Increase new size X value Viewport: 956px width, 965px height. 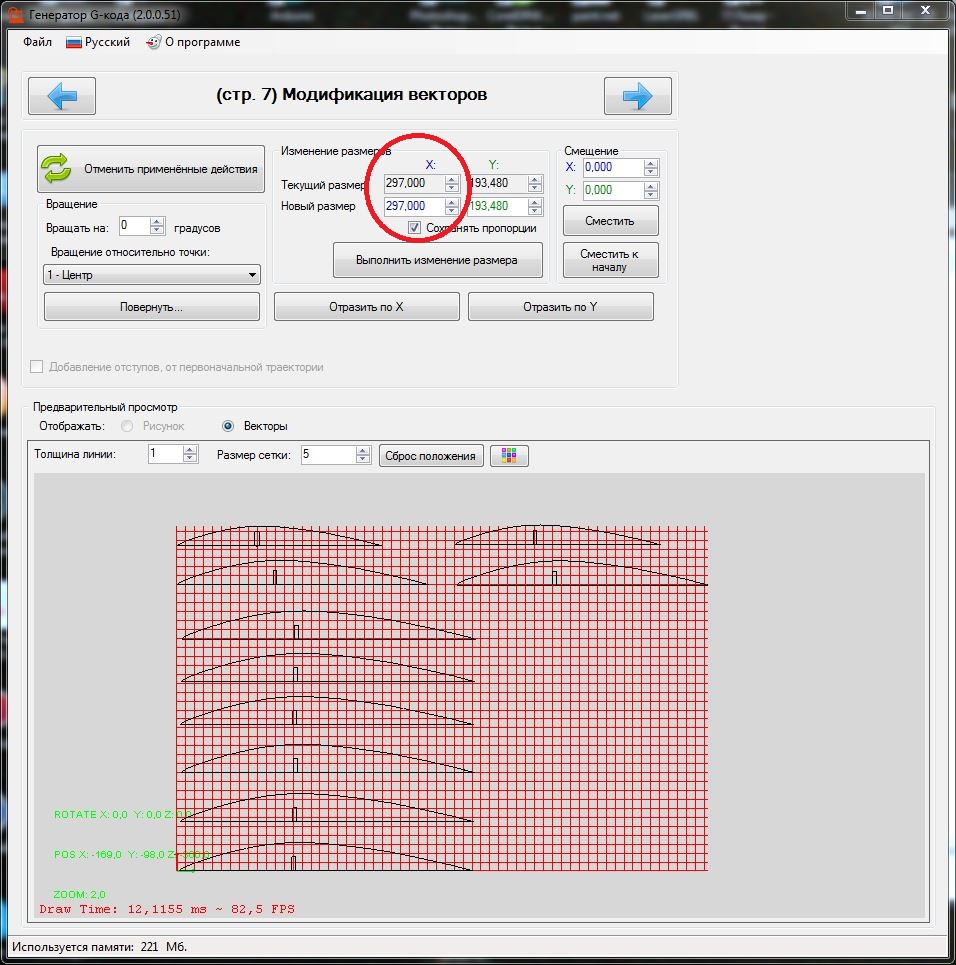coord(452,202)
